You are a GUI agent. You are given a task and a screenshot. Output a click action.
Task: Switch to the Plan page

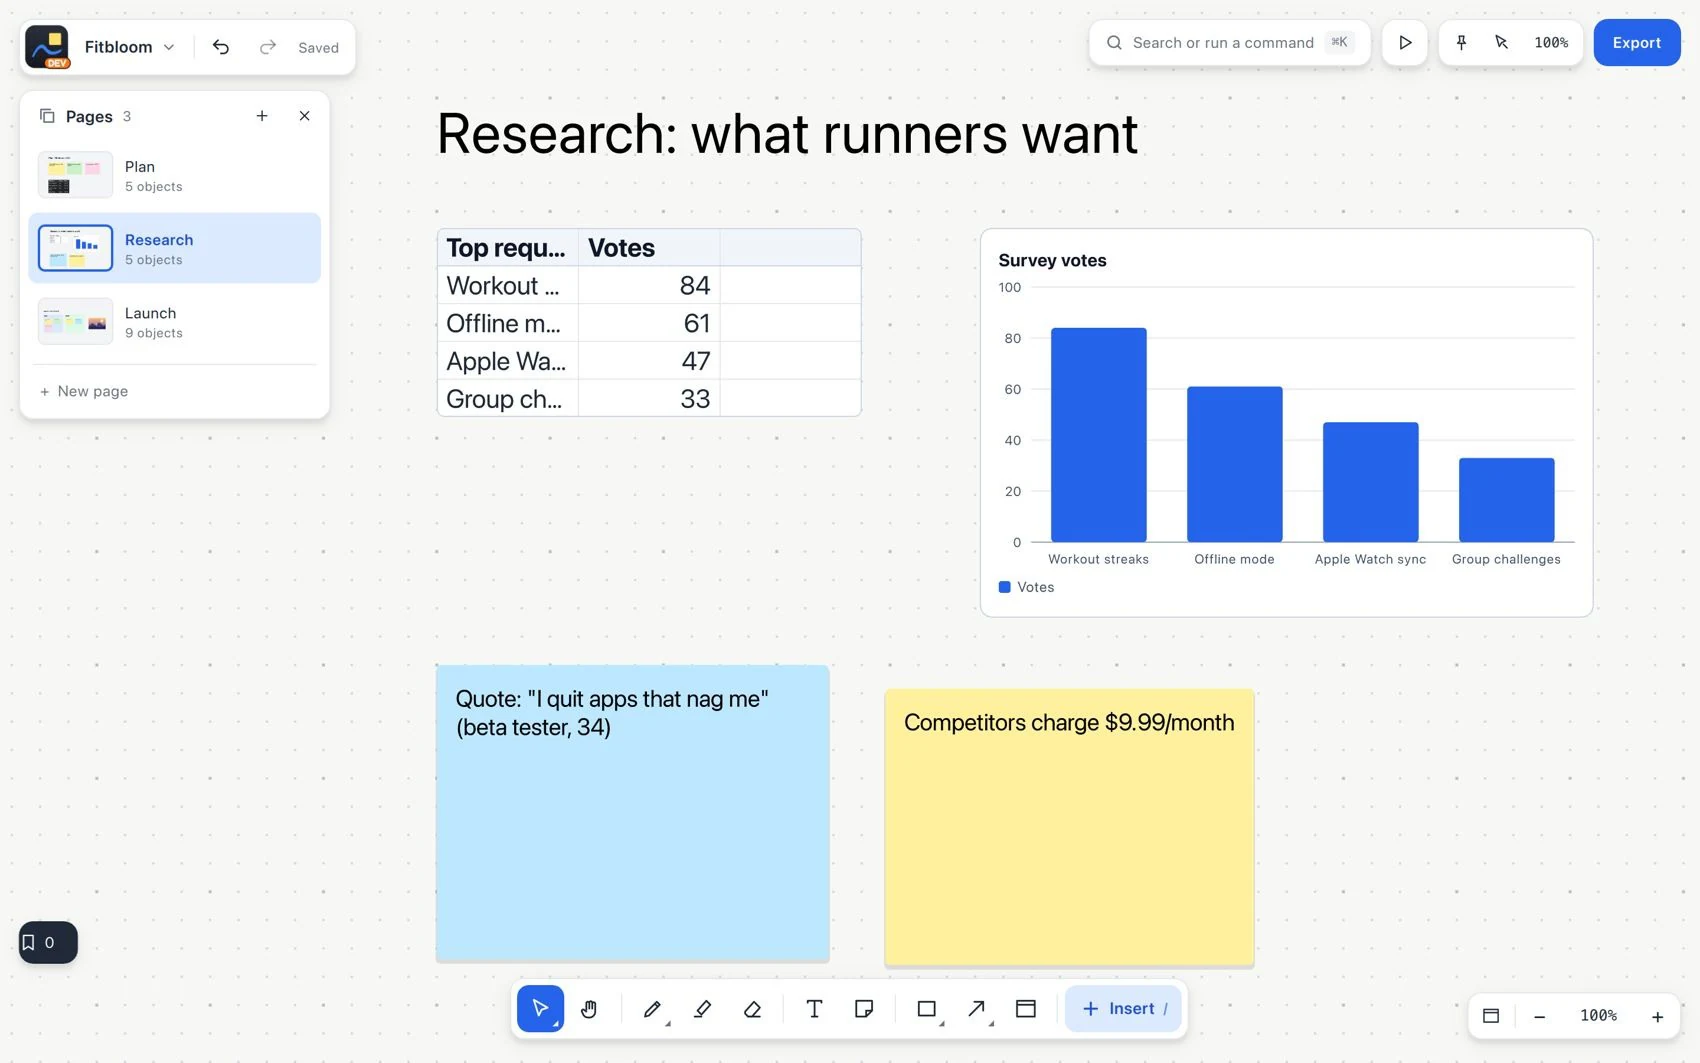coord(175,175)
